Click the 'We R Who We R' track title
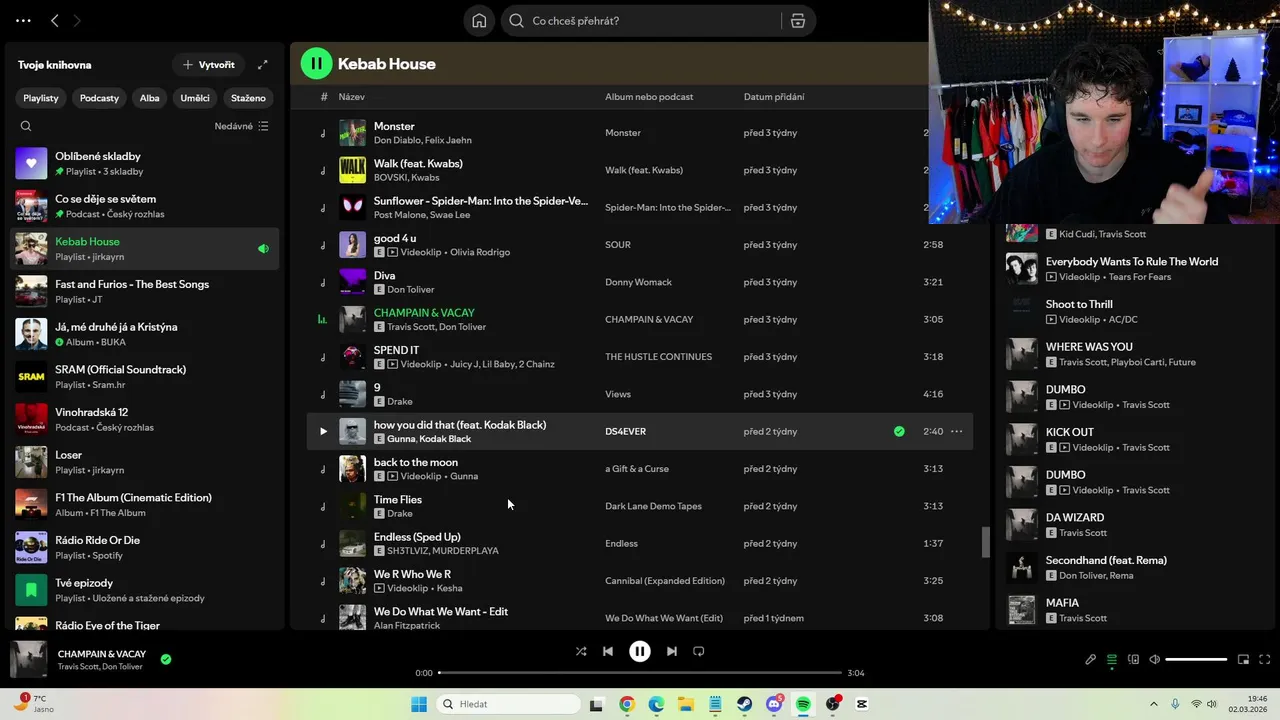The width and height of the screenshot is (1280, 720). tap(412, 574)
